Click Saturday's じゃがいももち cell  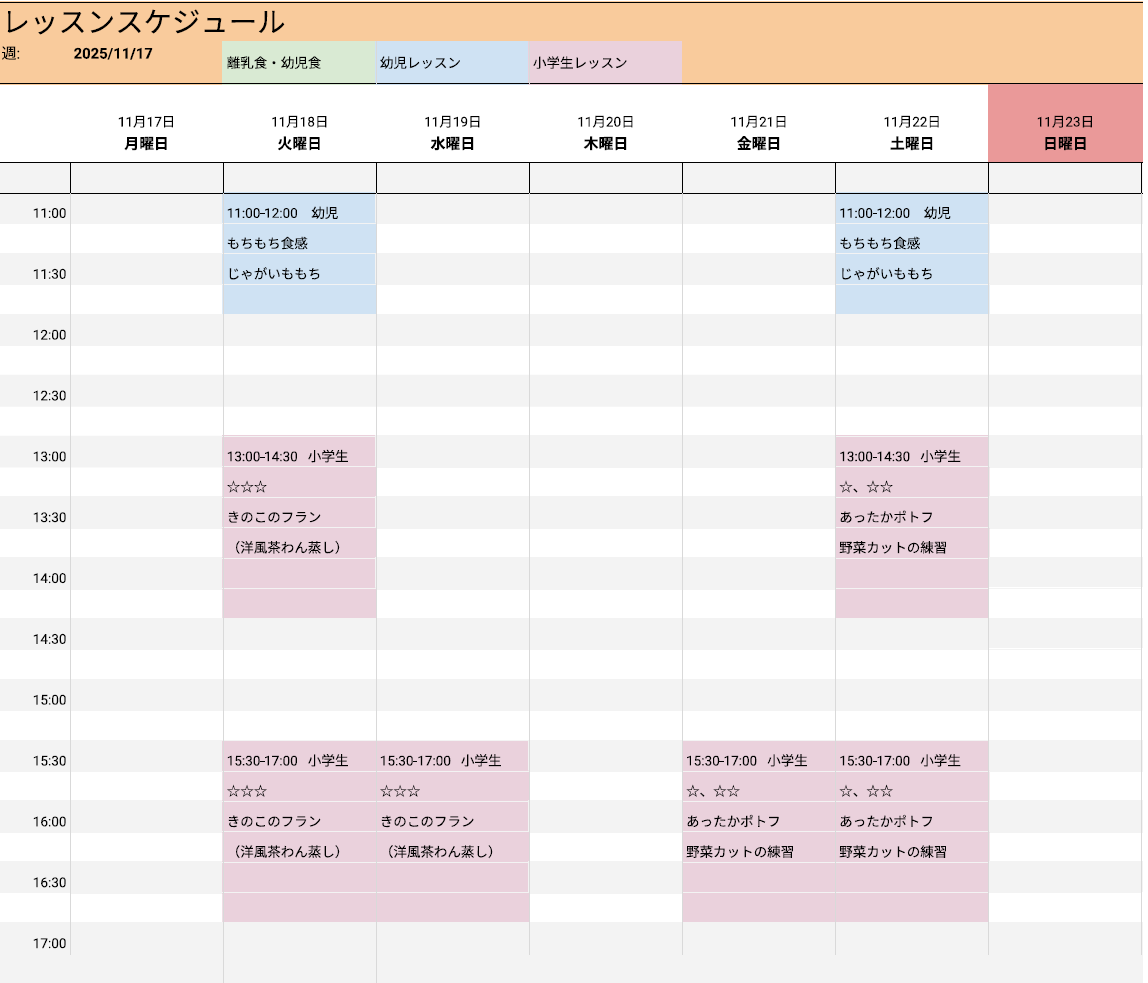tap(911, 273)
